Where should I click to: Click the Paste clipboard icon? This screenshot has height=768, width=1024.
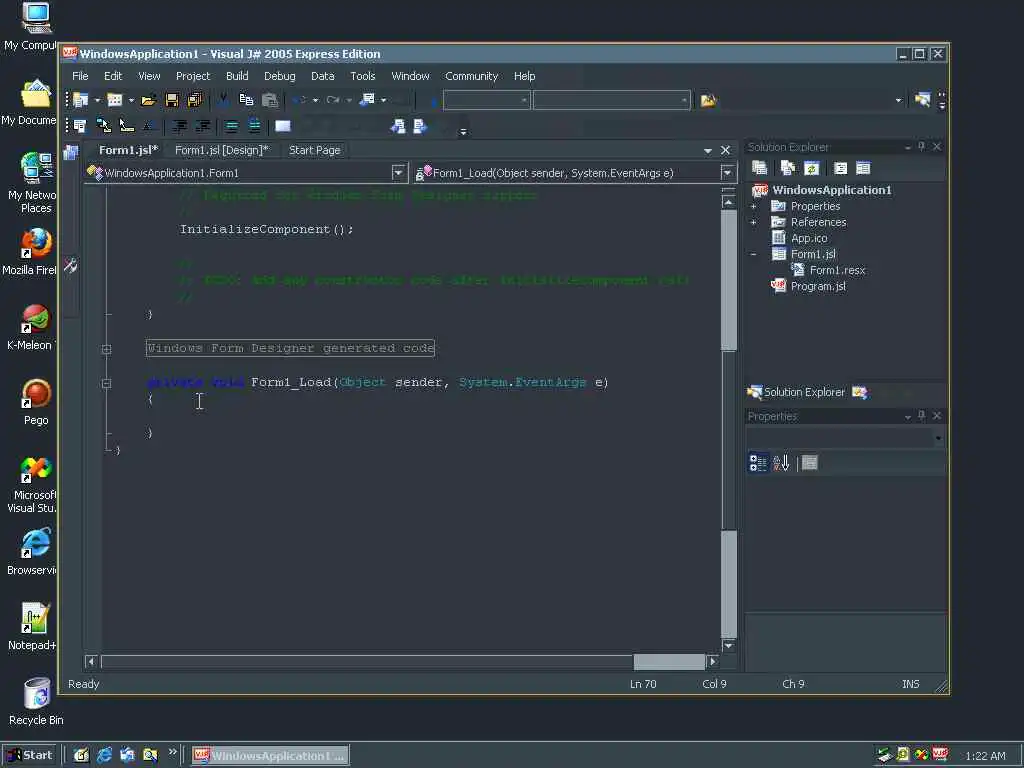pos(270,100)
